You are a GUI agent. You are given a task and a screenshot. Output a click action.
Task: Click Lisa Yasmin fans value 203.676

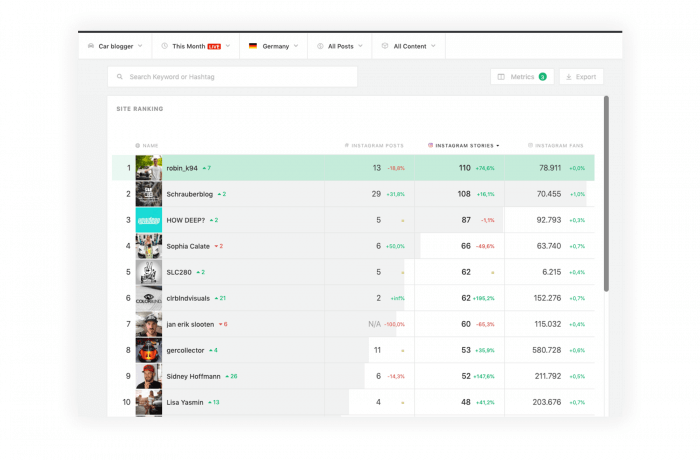pos(546,402)
